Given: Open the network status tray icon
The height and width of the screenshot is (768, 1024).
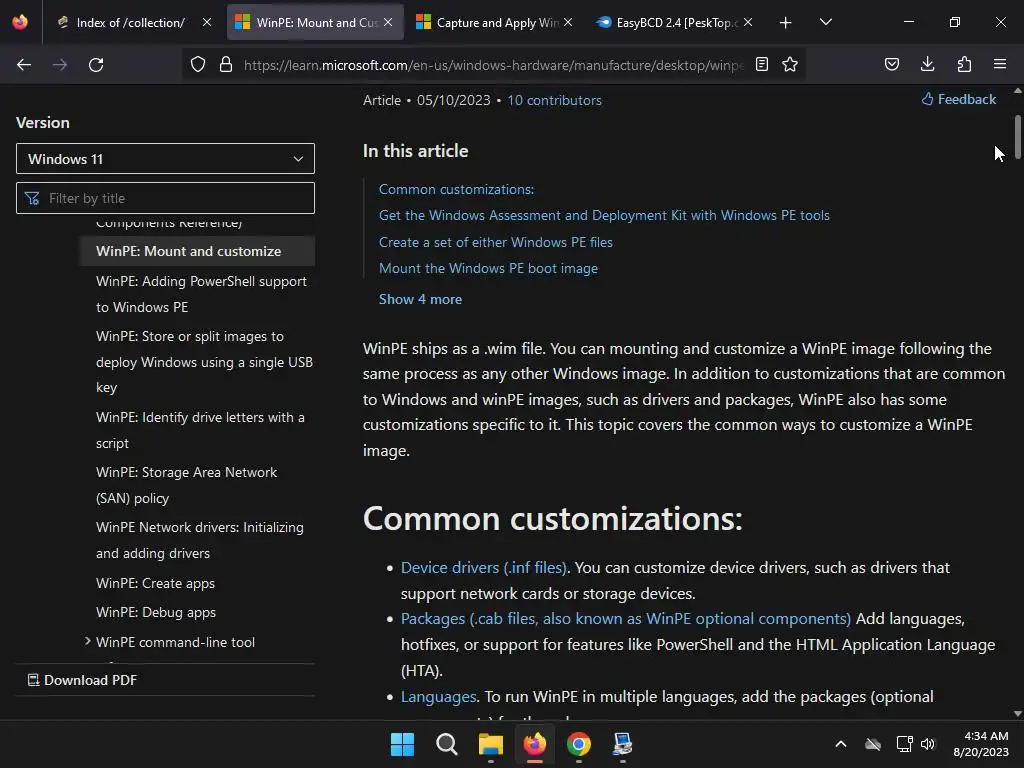Looking at the screenshot, I should [x=904, y=744].
